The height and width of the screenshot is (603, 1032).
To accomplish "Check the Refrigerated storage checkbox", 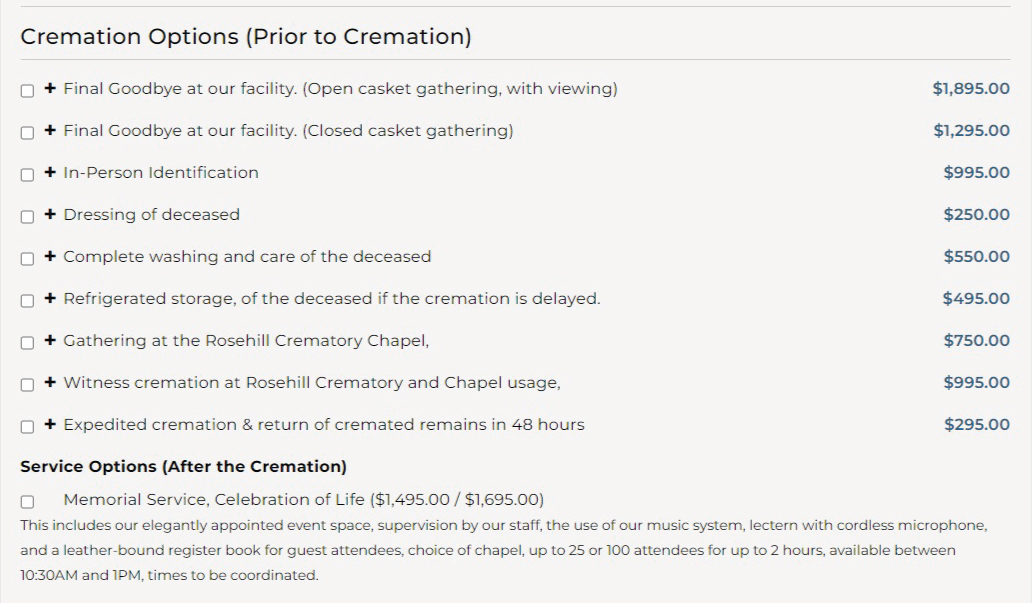I will 28,300.
